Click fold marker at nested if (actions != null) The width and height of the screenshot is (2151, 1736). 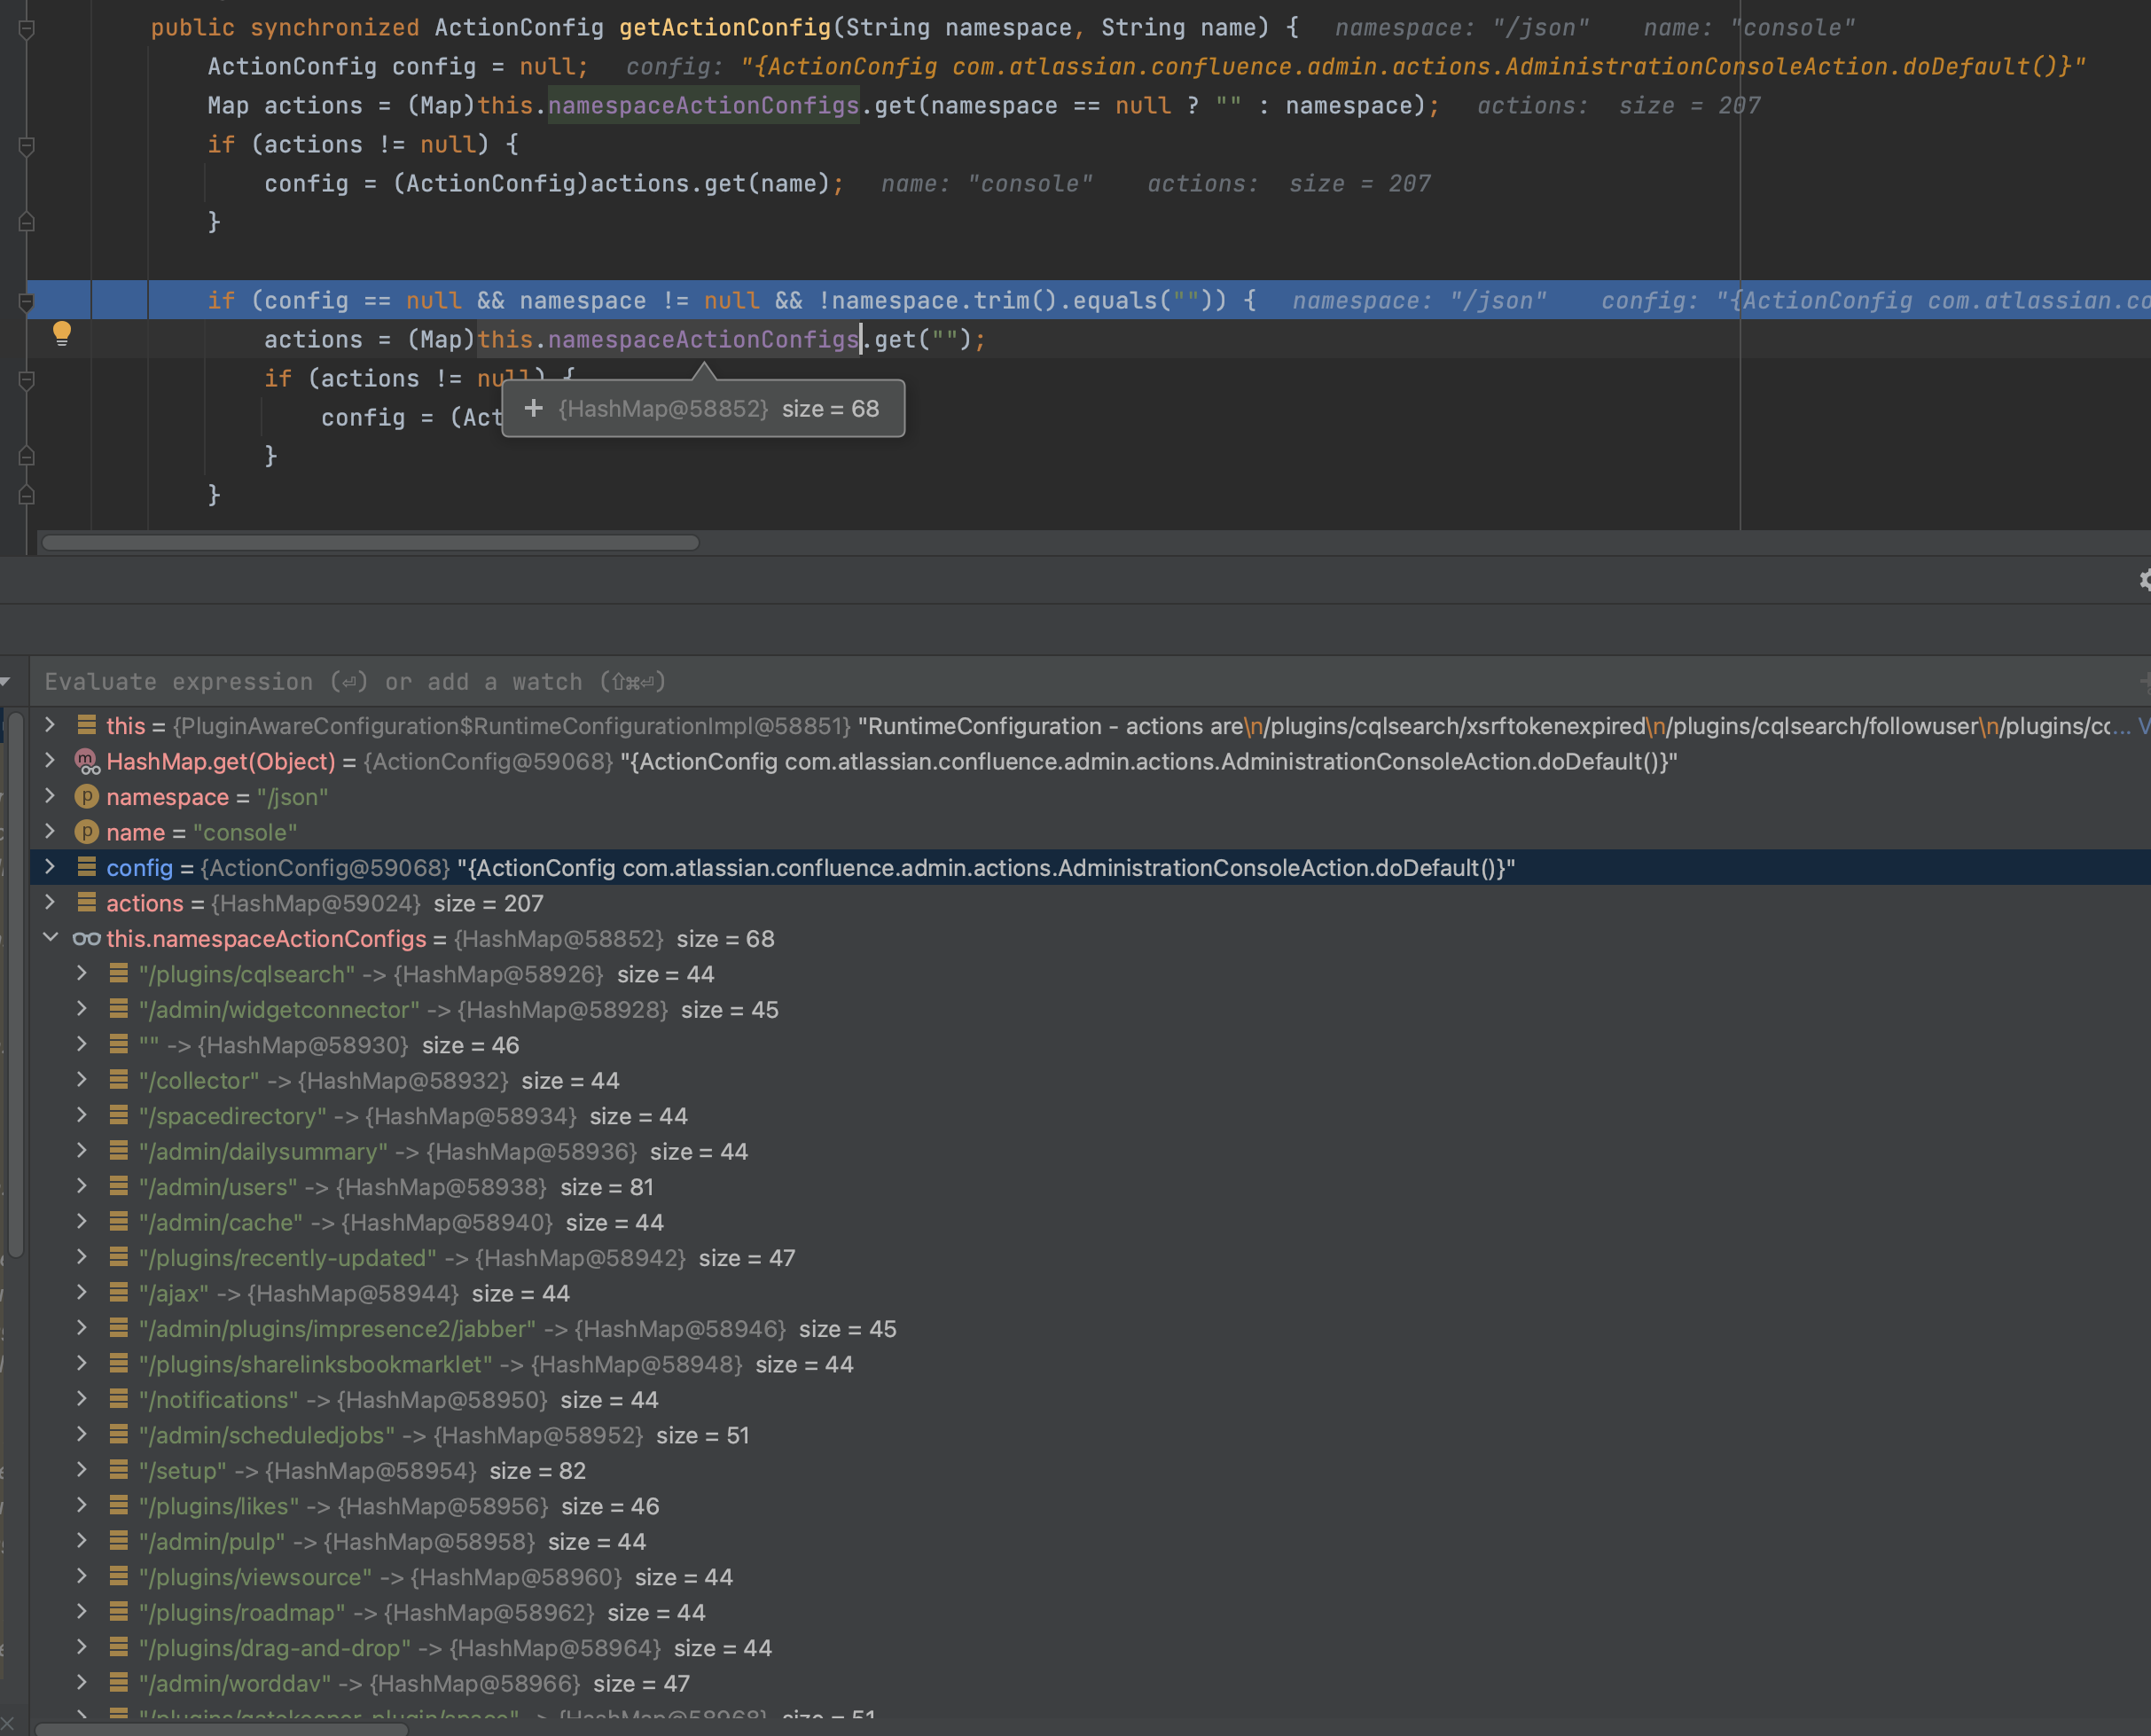27,380
